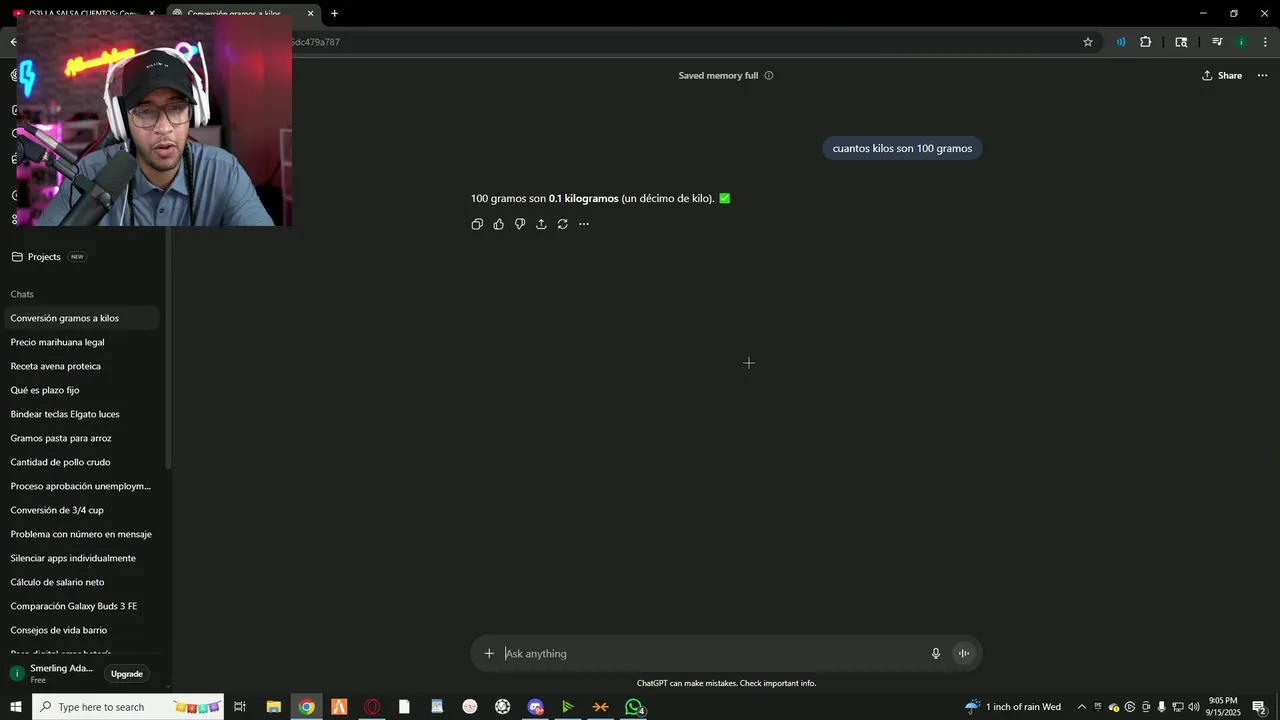Screen dimensions: 1280x720
Task: Open the Chrome extensions puzzle icon
Action: point(1146,42)
